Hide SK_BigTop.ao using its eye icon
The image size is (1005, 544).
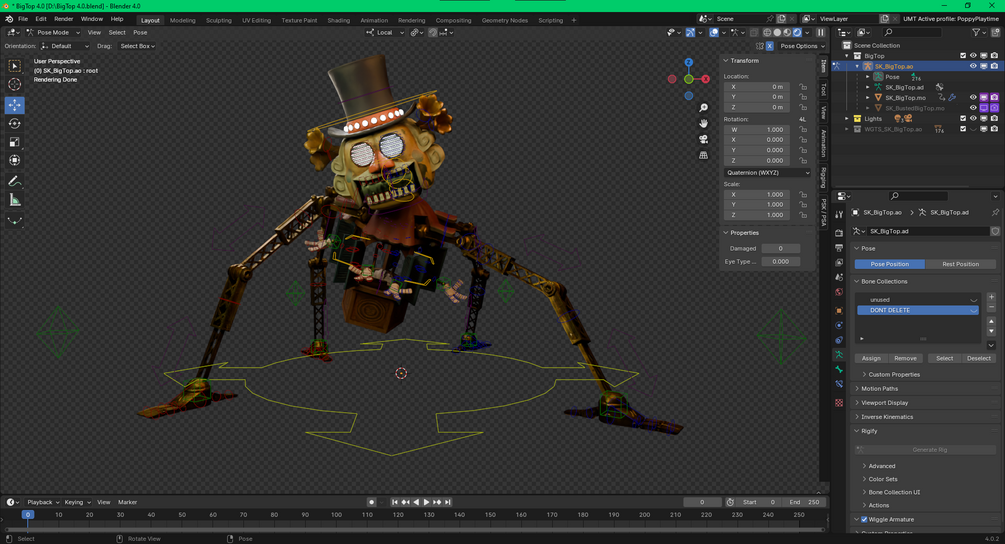973,66
